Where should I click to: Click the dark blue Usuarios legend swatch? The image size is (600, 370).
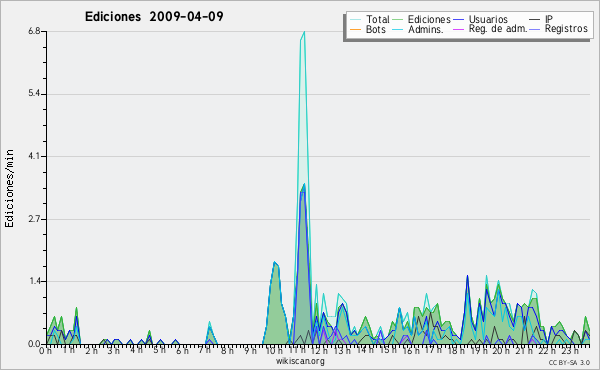point(458,20)
